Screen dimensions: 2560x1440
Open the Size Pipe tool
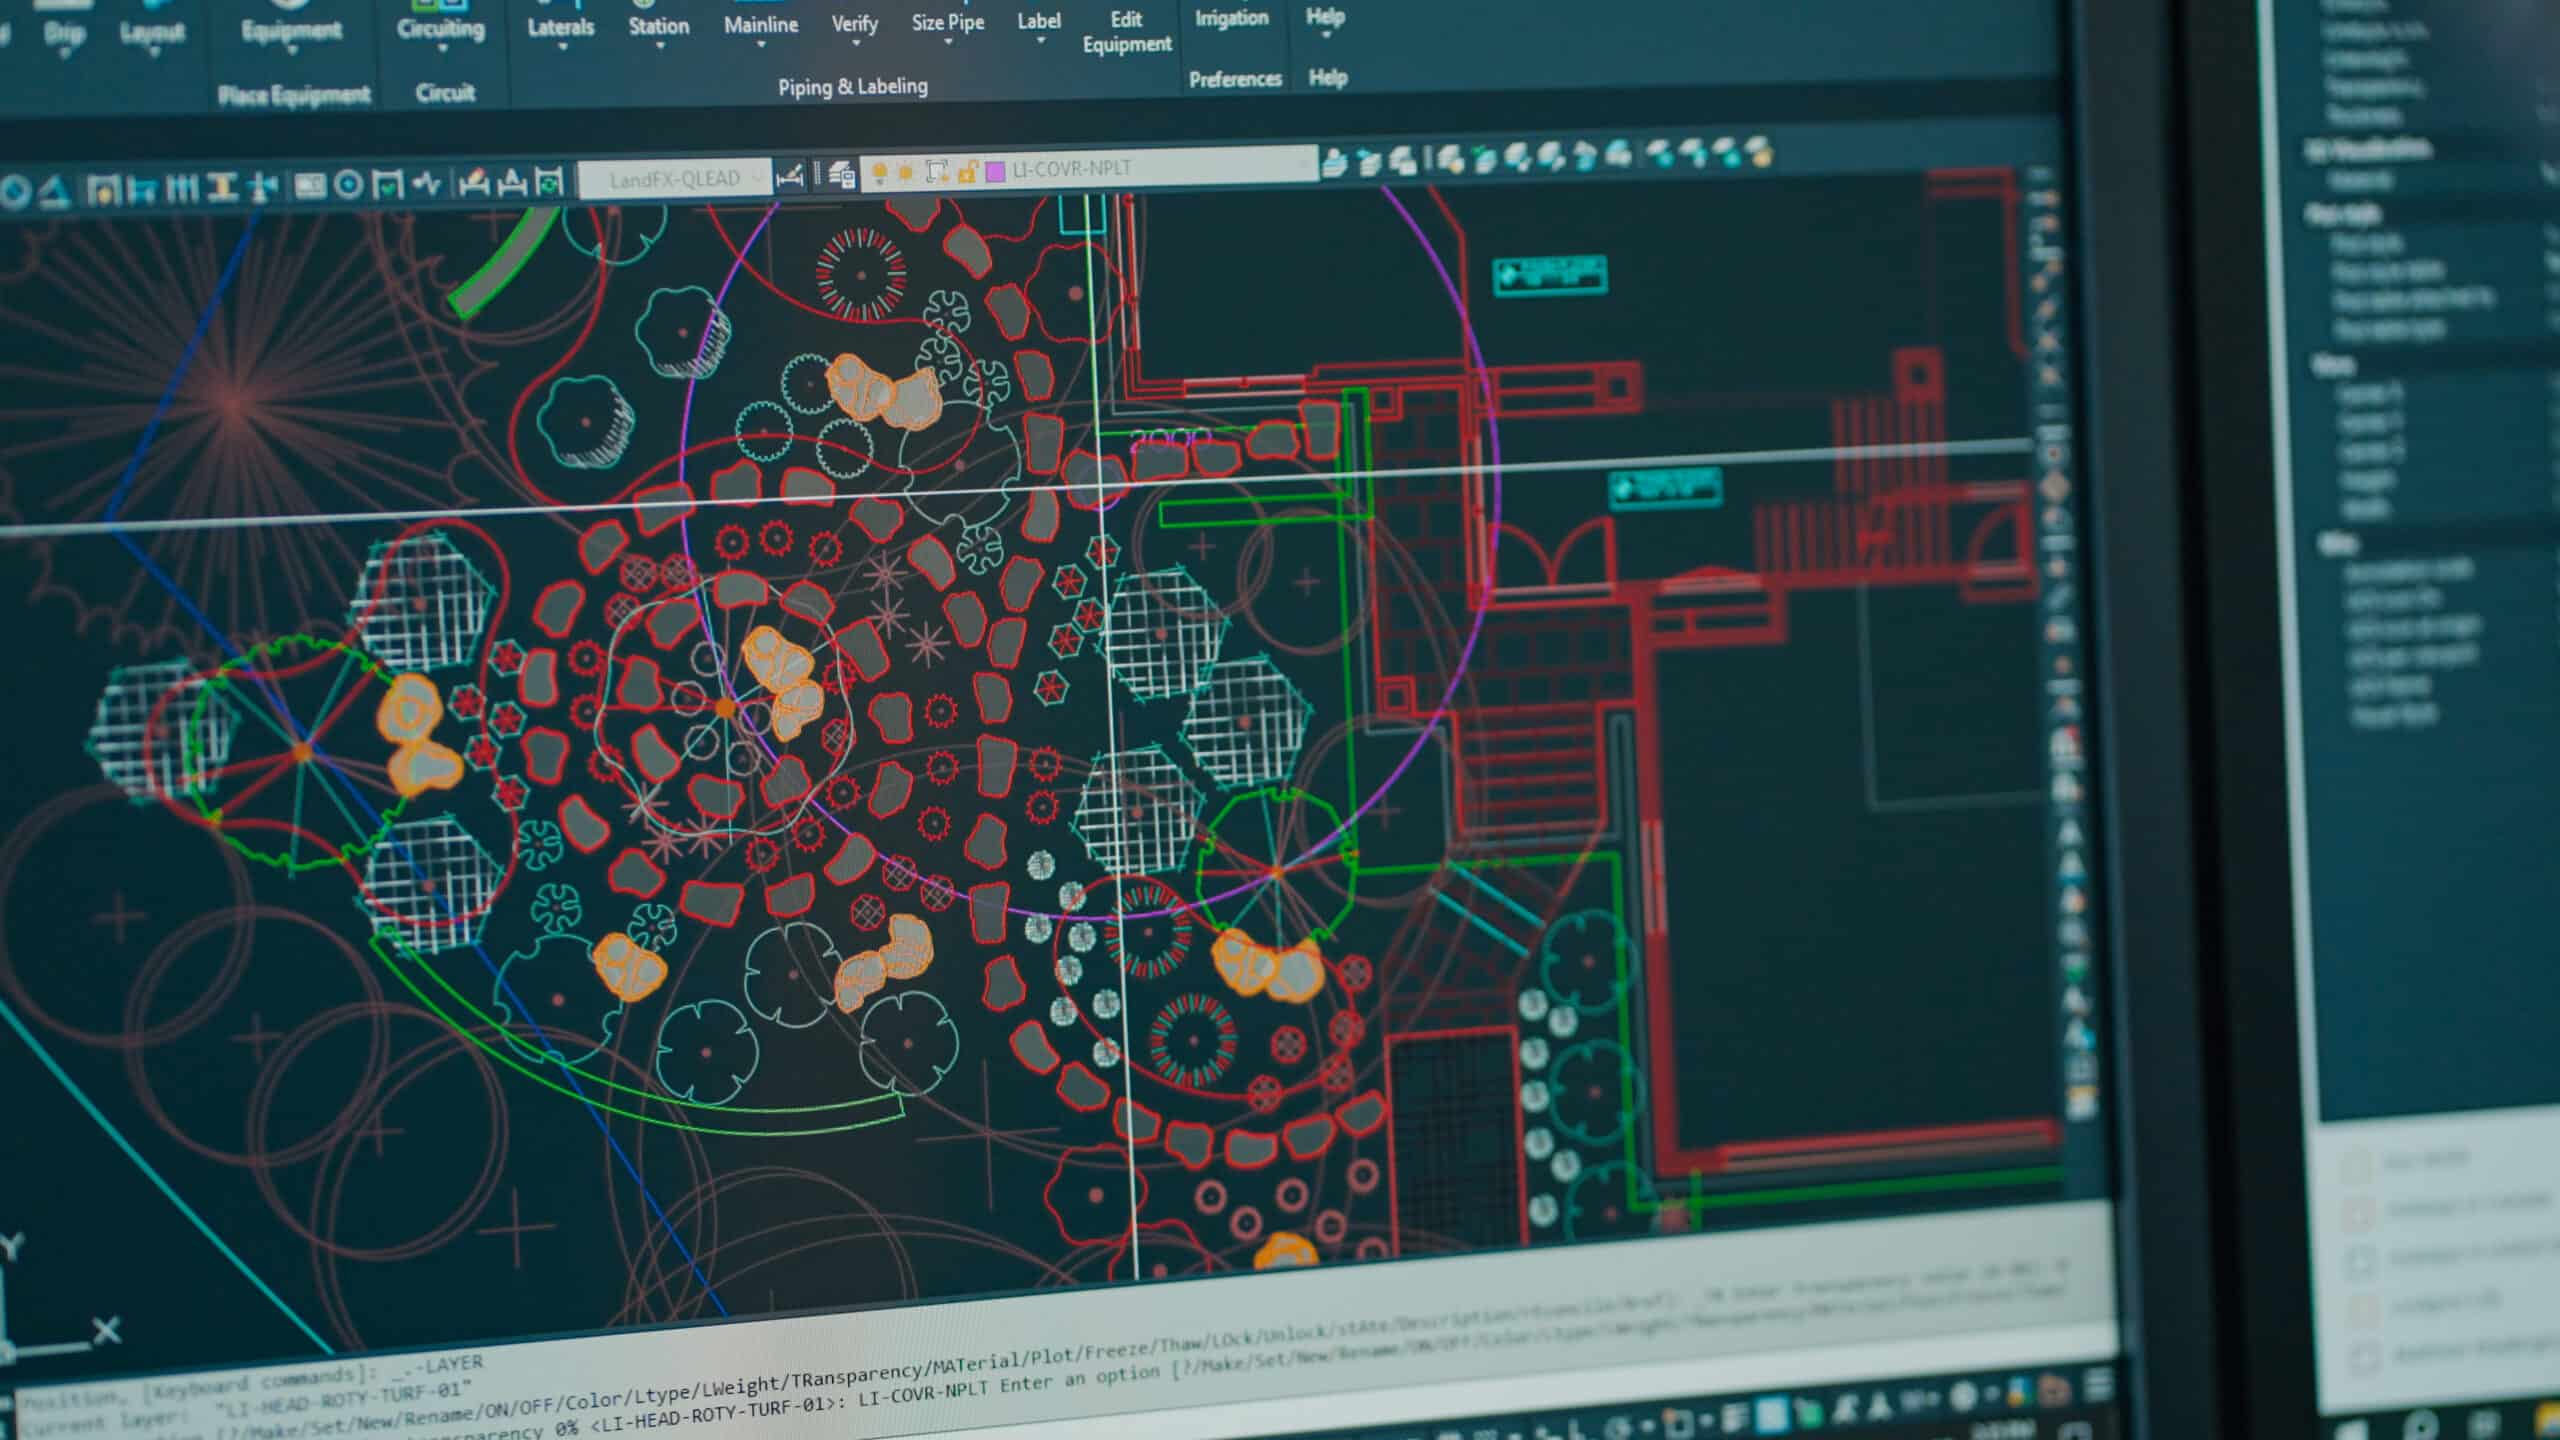pos(947,24)
